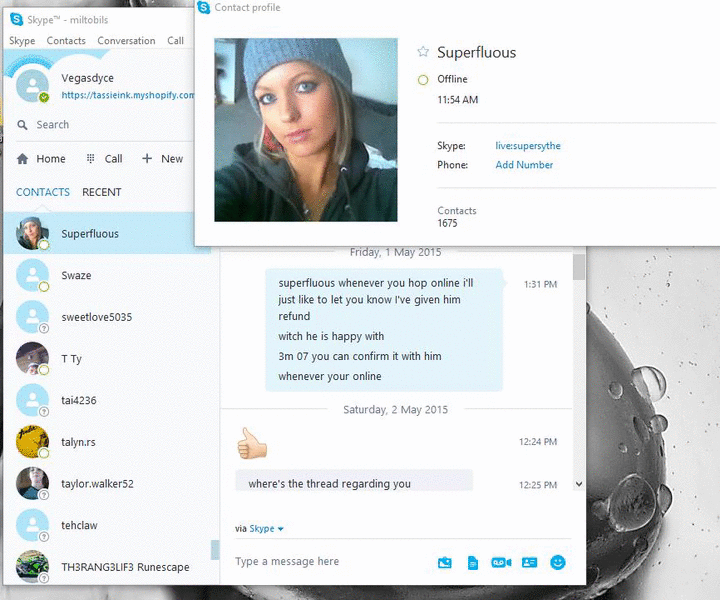Click the send photo icon
Viewport: 720px width, 600px height.
[x=444, y=562]
